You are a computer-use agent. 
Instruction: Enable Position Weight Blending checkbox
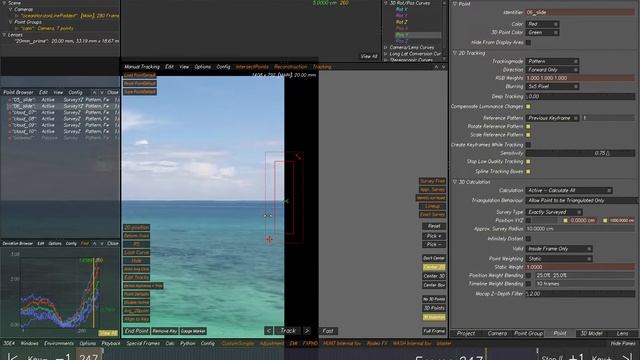528,276
